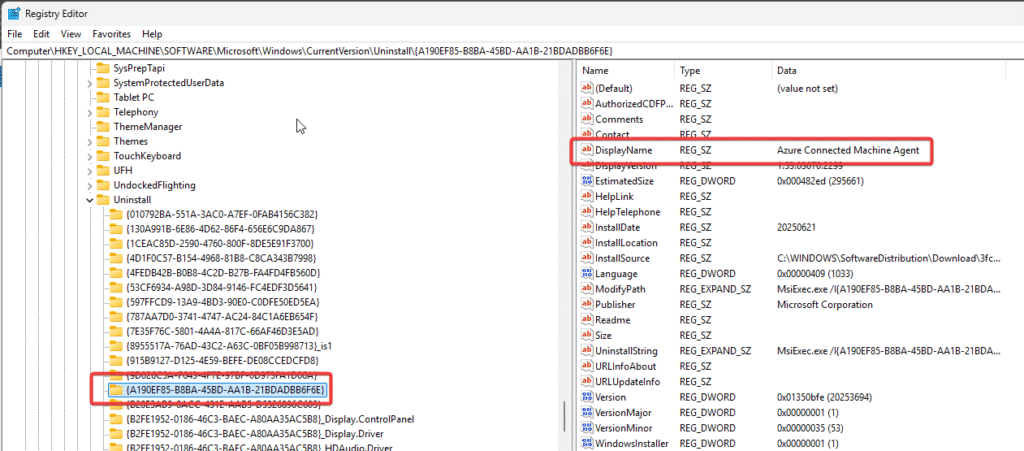Select the DisplayName string value icon
This screenshot has height=451, width=1024.
[586, 150]
